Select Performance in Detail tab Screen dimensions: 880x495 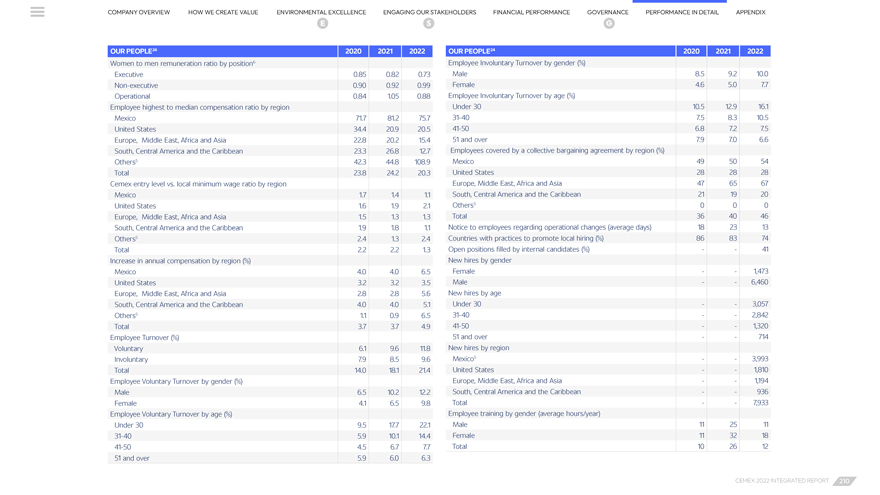pyautogui.click(x=682, y=12)
